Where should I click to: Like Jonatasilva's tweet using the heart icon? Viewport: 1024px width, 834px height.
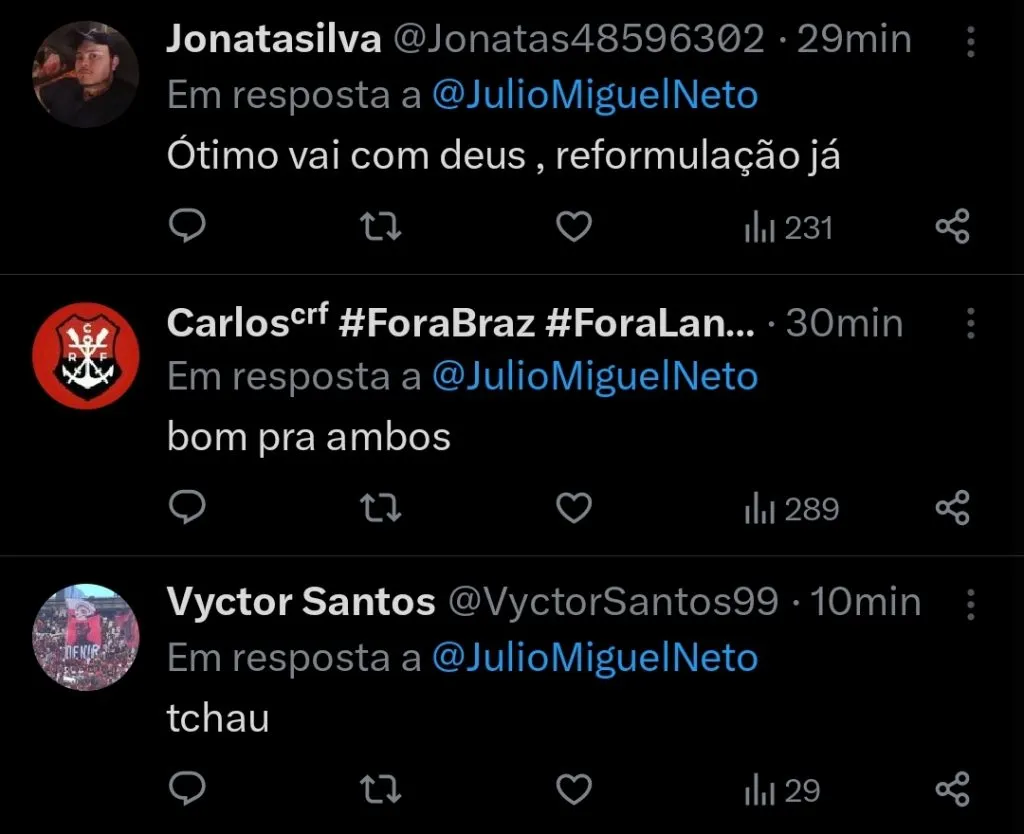pos(572,226)
